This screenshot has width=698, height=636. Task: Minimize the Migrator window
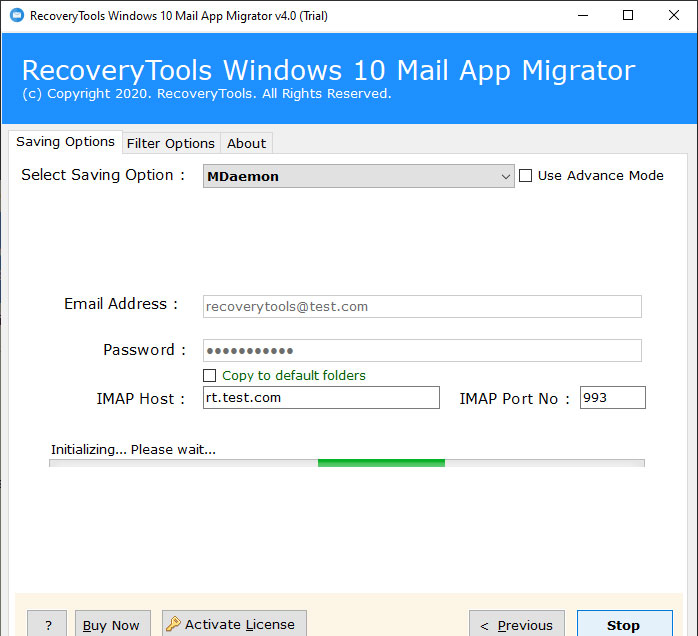tap(583, 16)
